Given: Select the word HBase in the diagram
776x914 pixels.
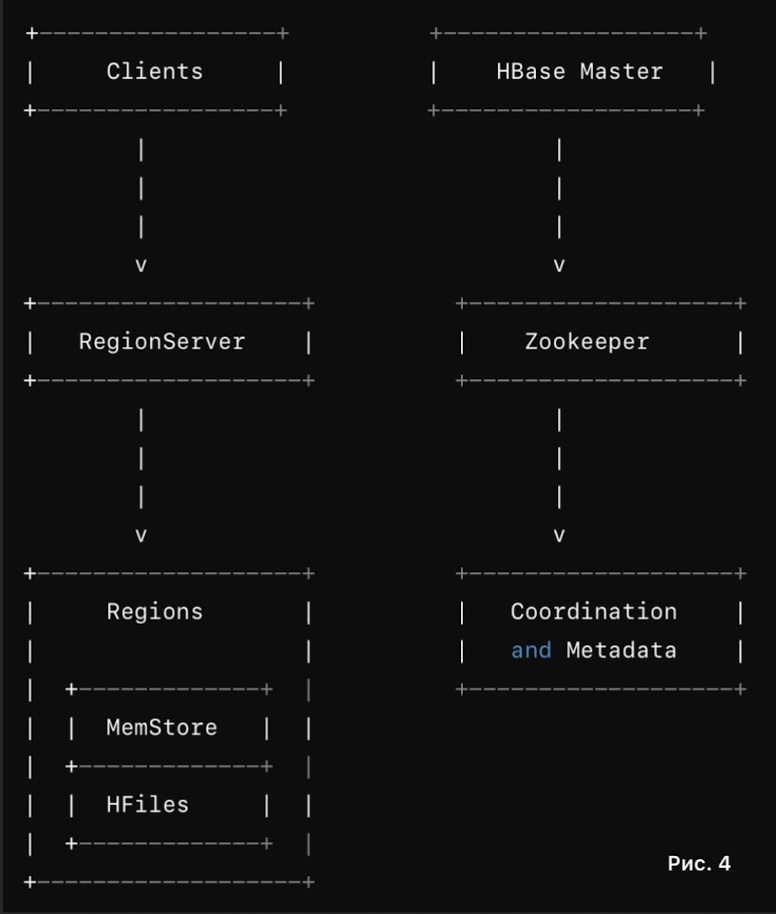Looking at the screenshot, I should click(x=530, y=71).
